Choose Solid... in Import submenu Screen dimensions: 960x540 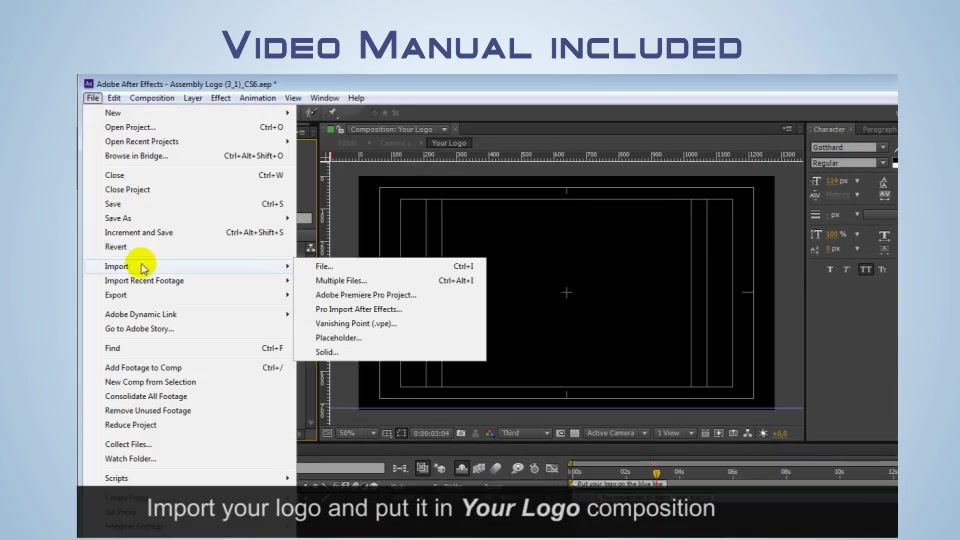pos(390,352)
